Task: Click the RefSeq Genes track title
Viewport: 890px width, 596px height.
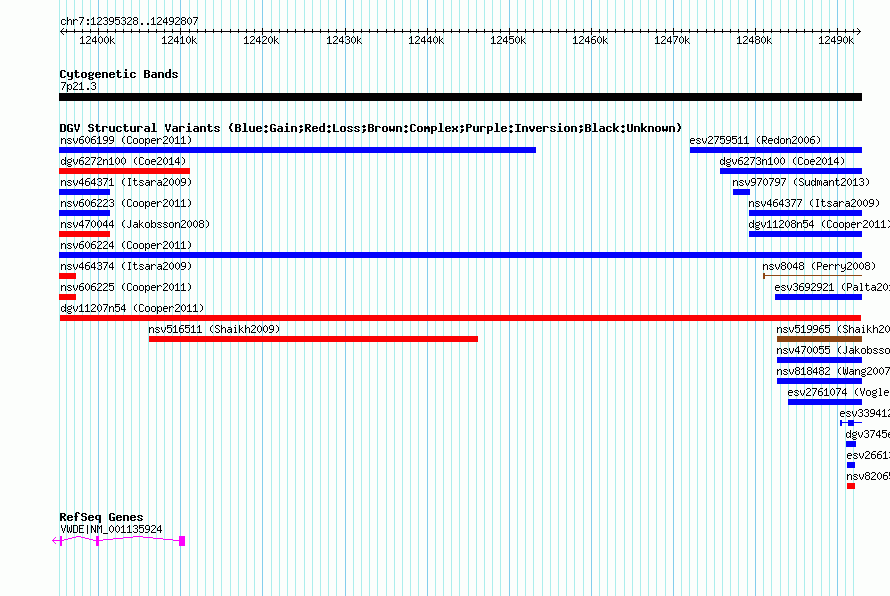Action: [x=101, y=517]
